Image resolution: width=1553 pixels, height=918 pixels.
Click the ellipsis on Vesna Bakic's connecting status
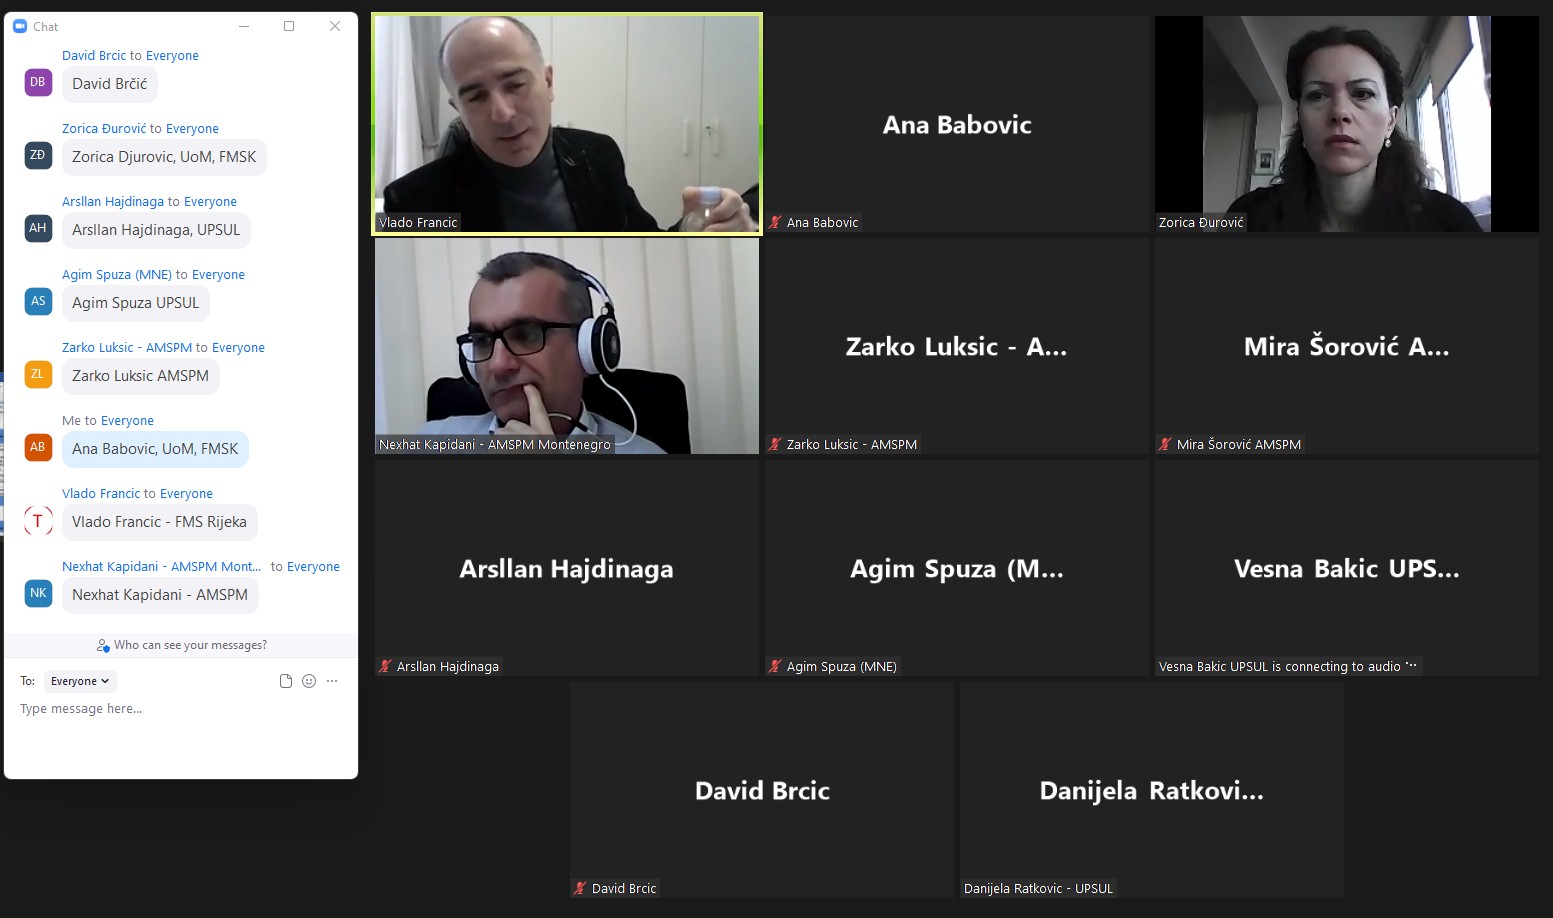pos(1411,665)
